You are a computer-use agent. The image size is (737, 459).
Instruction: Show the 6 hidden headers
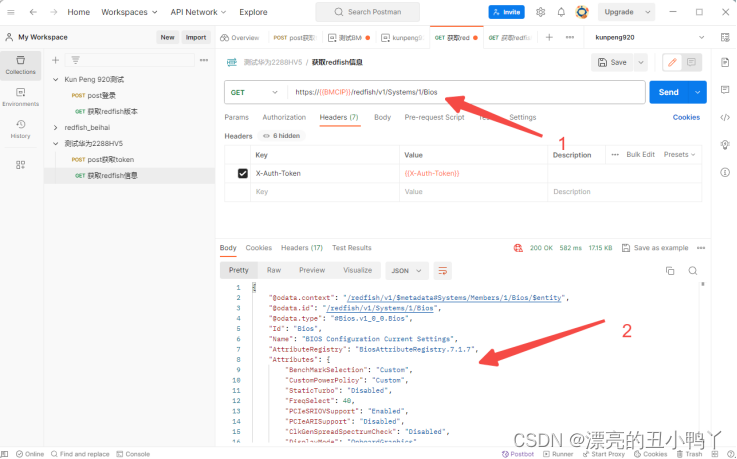280,136
